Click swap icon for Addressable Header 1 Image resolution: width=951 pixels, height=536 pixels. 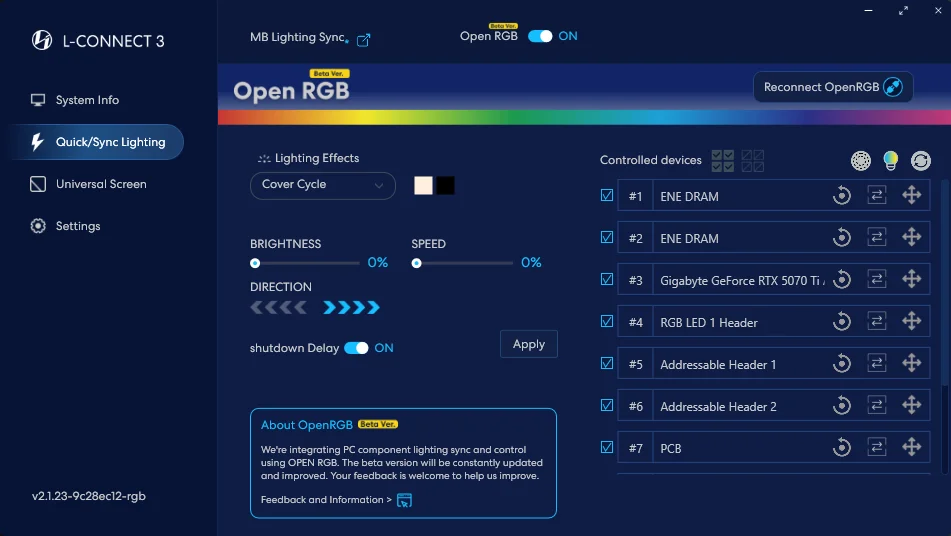876,363
